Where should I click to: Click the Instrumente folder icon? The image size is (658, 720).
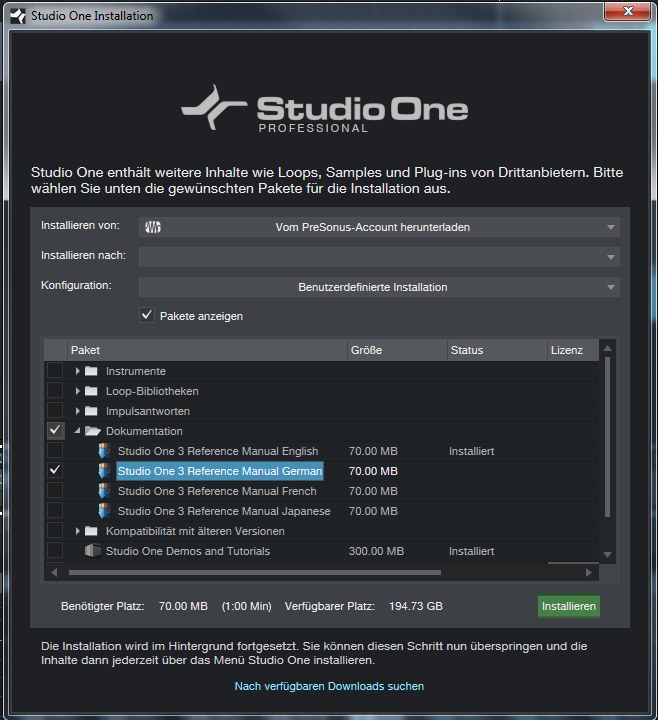91,371
